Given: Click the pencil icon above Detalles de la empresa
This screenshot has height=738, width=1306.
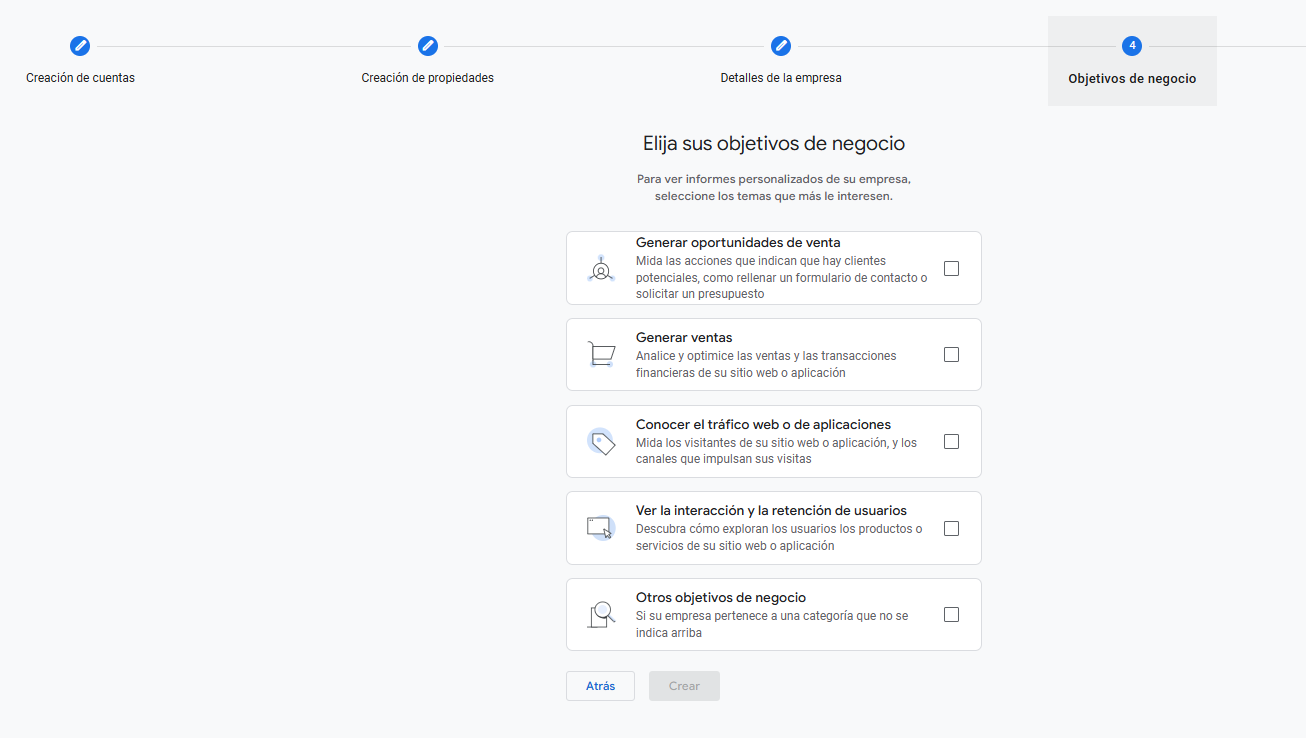Looking at the screenshot, I should pos(781,46).
